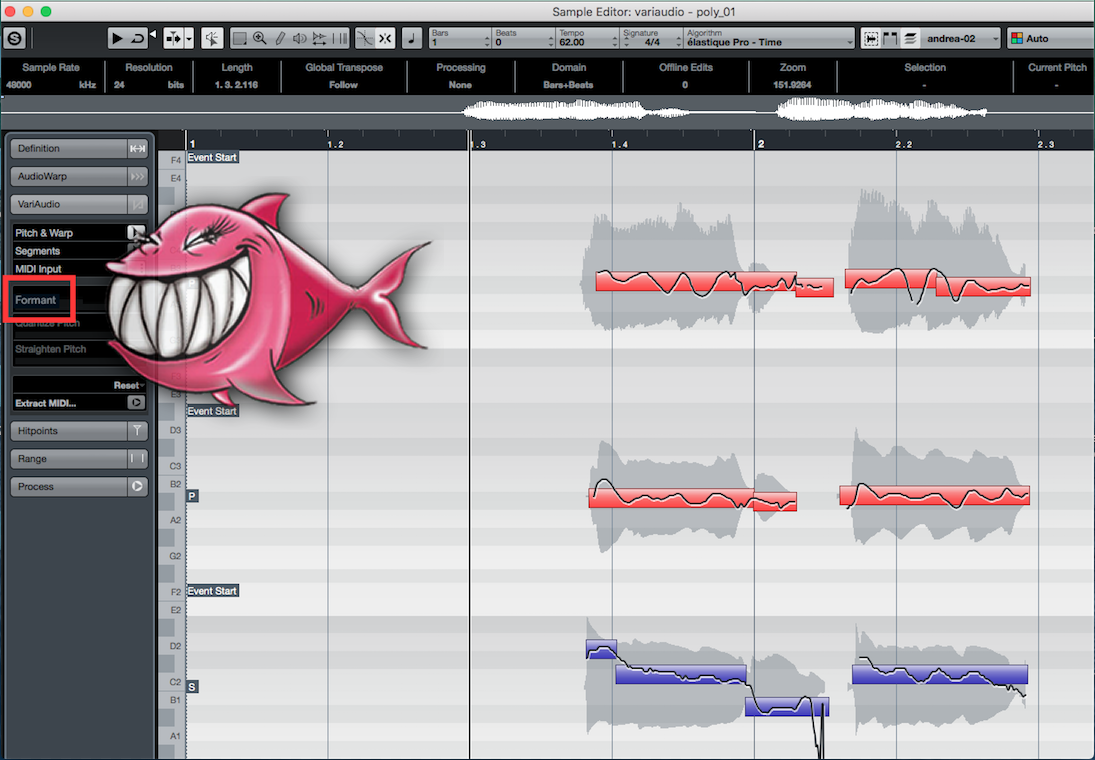Click the Definition tab arrows icon

(x=138, y=148)
